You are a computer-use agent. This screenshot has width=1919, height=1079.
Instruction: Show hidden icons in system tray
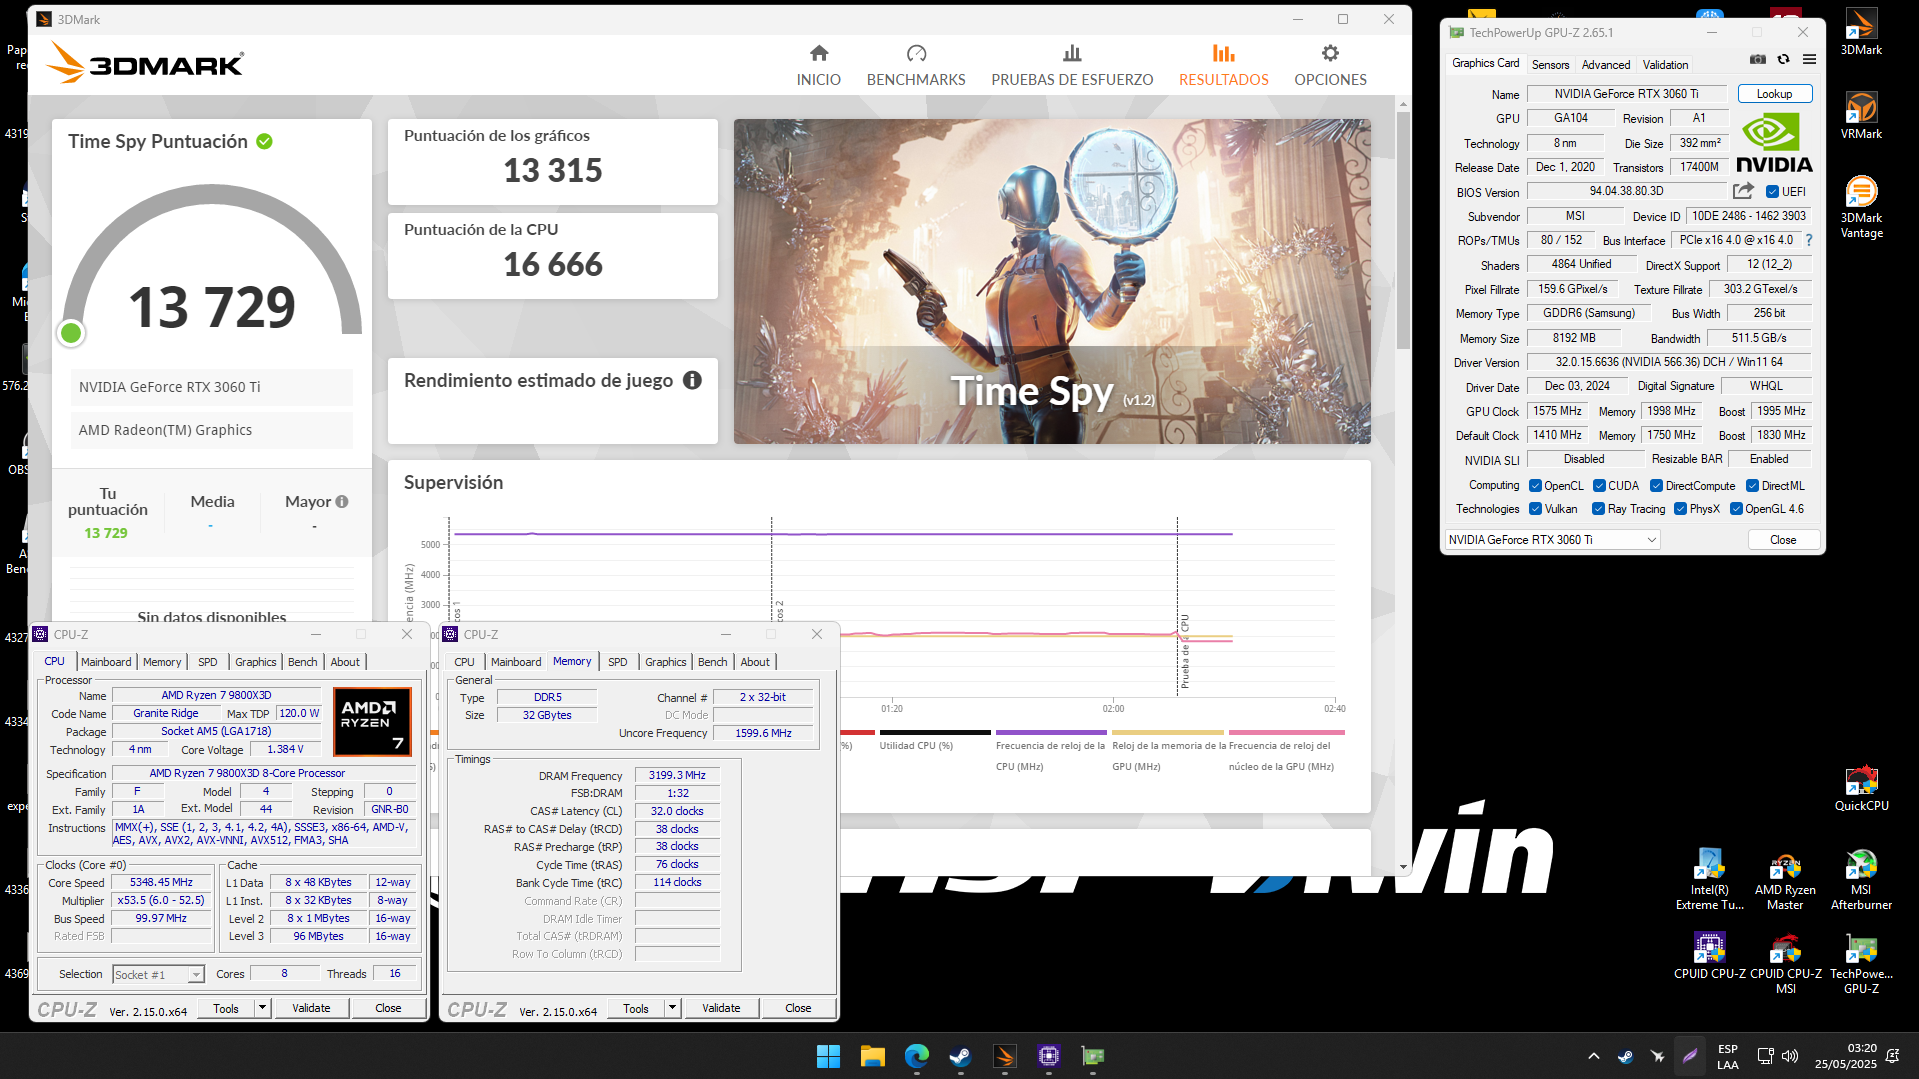1593,1056
